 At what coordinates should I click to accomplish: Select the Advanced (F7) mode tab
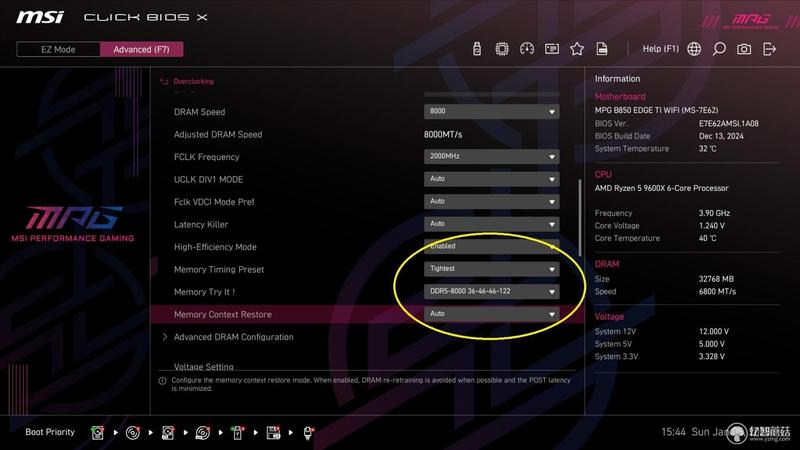coord(141,49)
